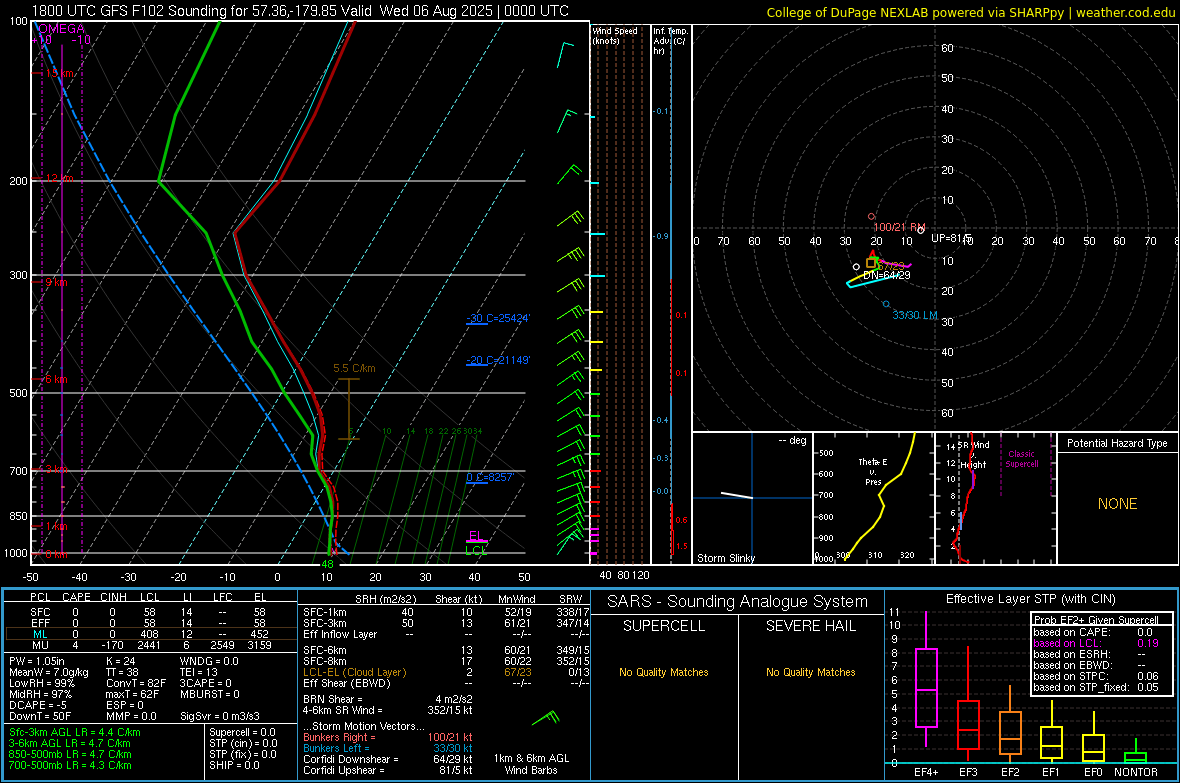
Task: Click the green 48 surface dewpoint value
Action: (x=327, y=564)
